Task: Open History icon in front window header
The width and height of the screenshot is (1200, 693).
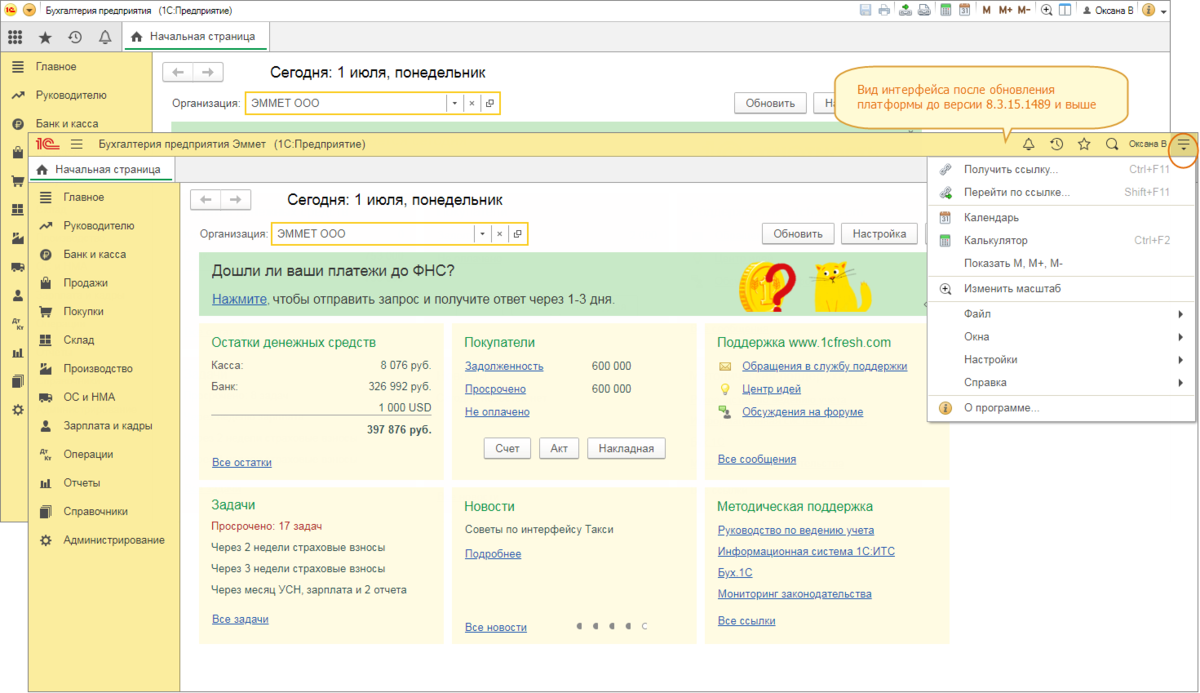Action: [x=1056, y=145]
